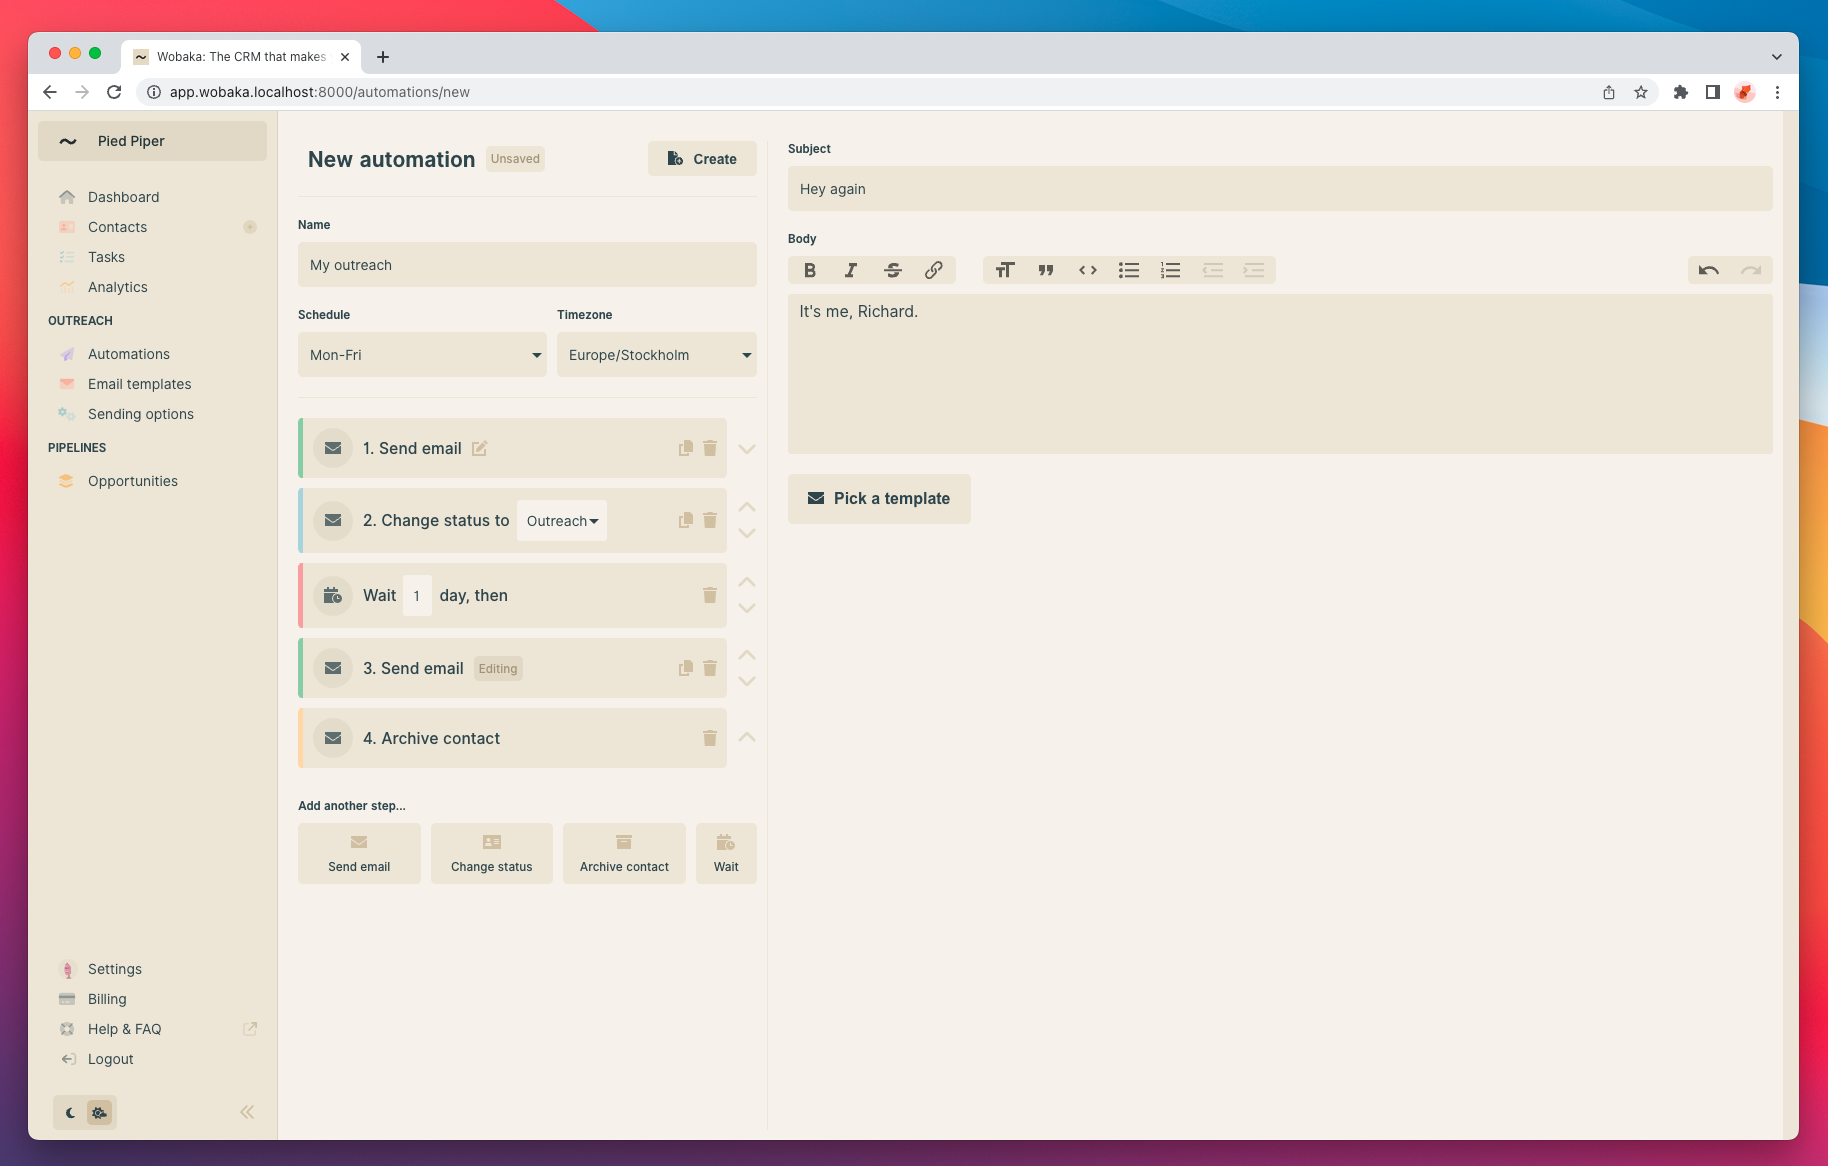Open the Mon-Fri schedule dropdown
This screenshot has width=1828, height=1166.
tap(422, 354)
